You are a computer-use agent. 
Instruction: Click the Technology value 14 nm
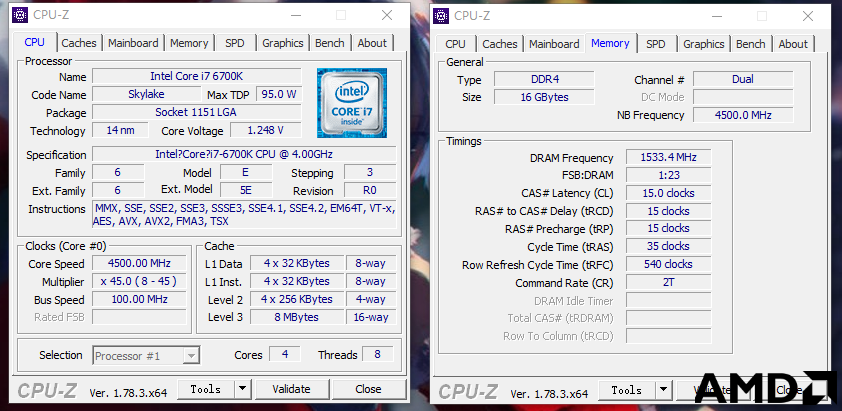pos(120,130)
